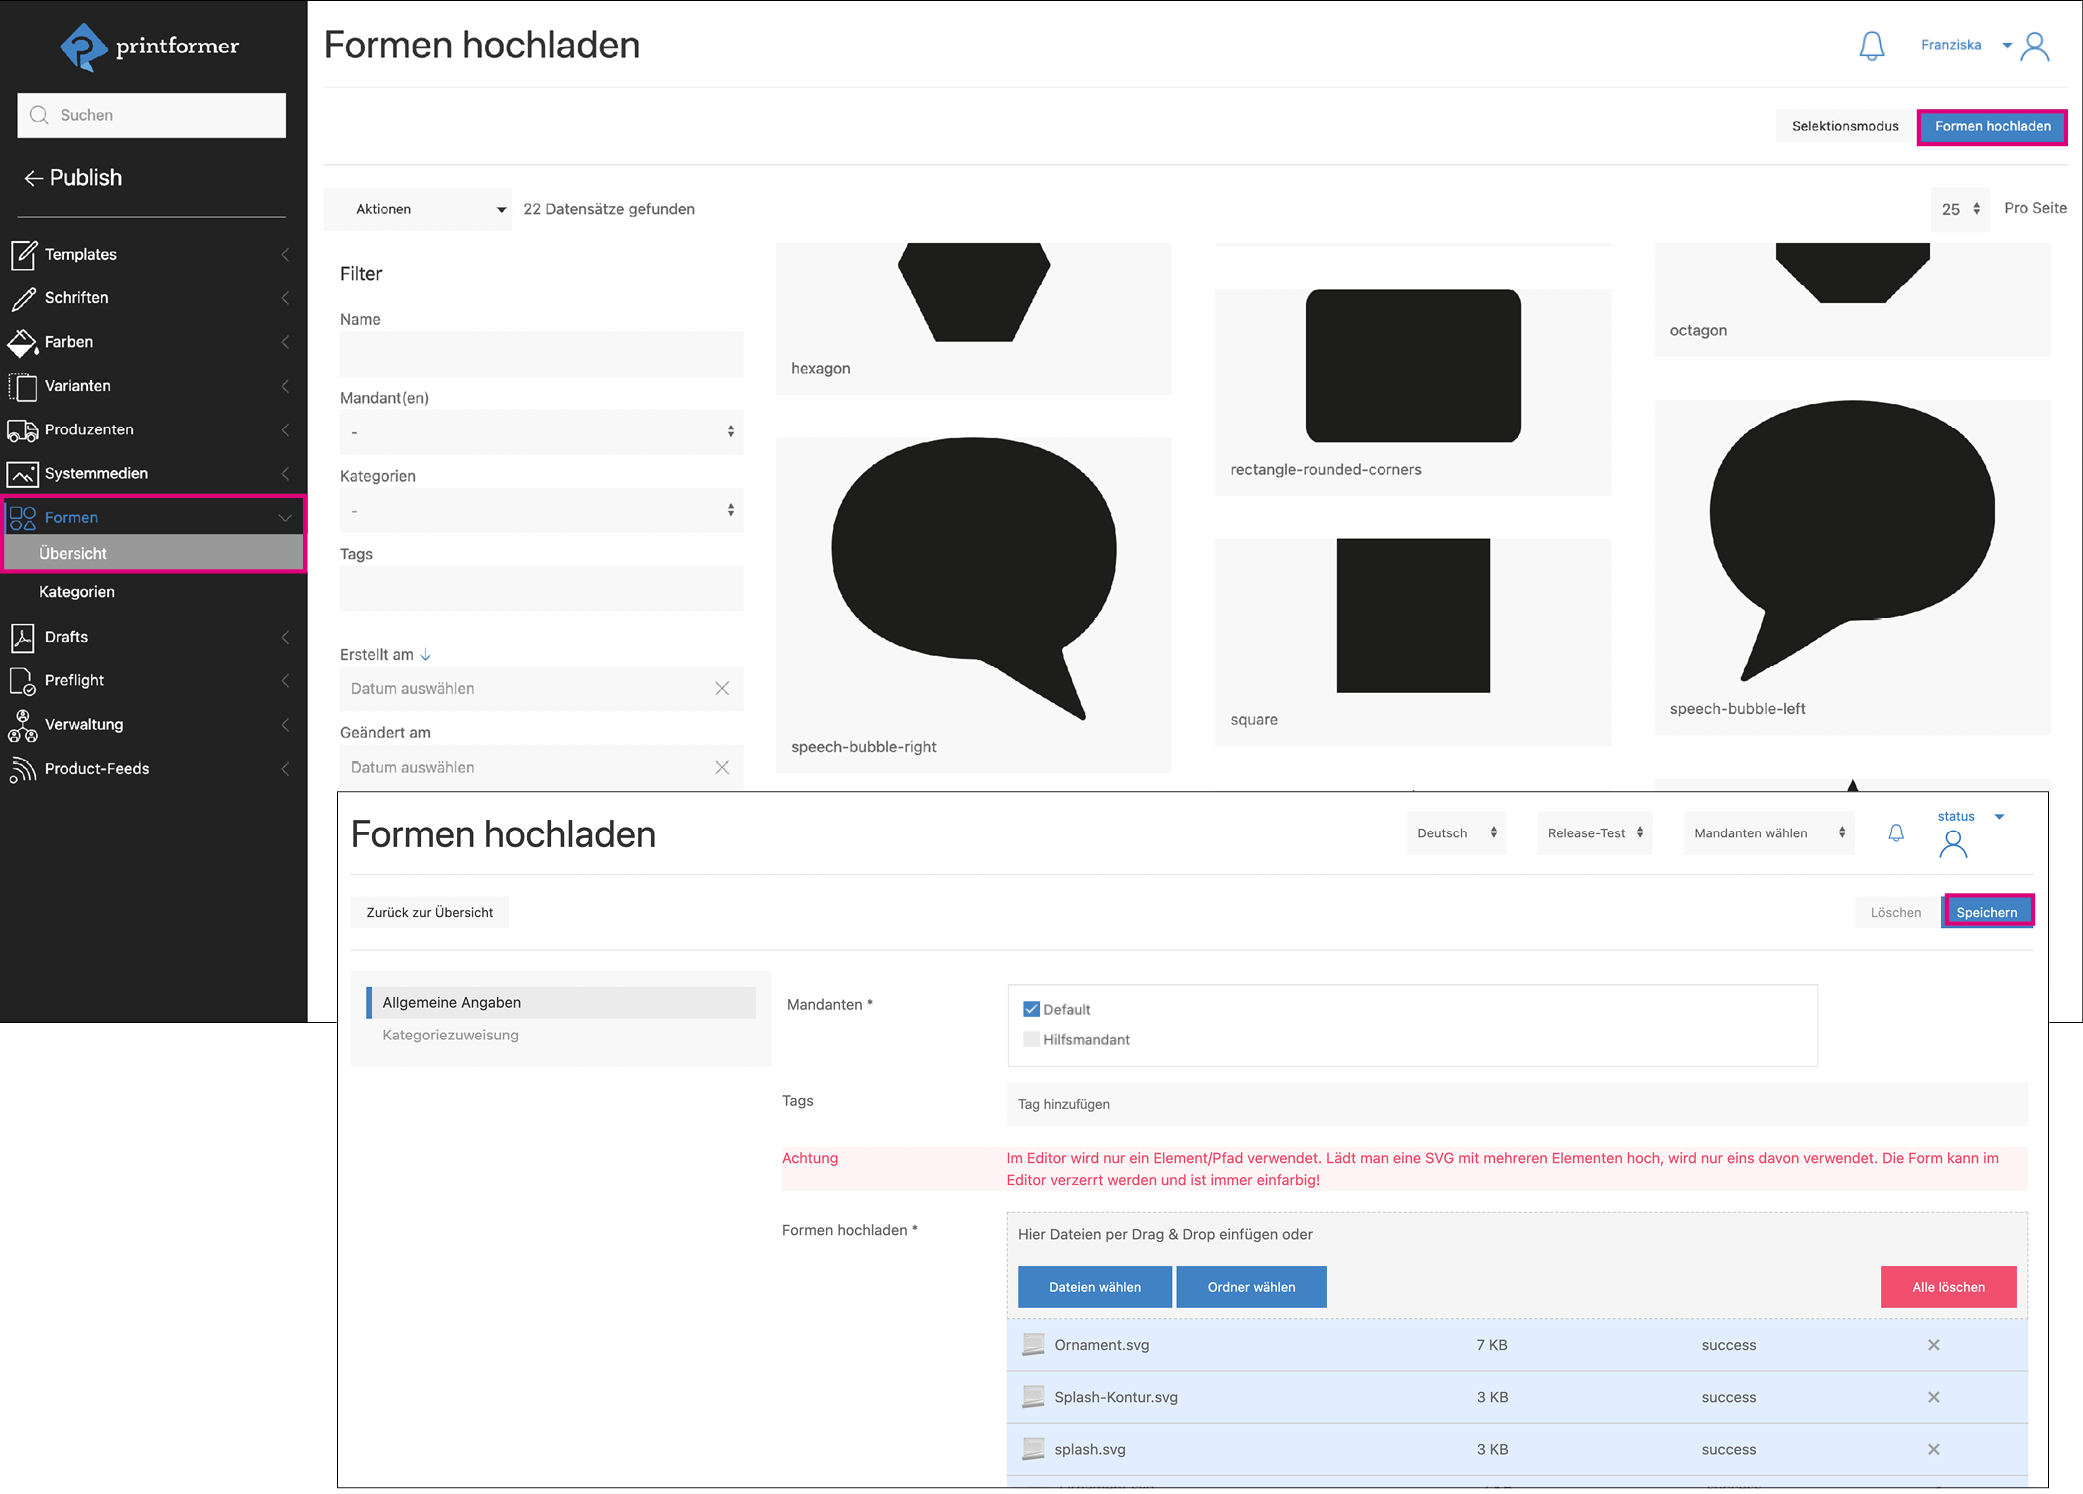Click the Farben paint bucket icon
The height and width of the screenshot is (1494, 2083).
(22, 342)
